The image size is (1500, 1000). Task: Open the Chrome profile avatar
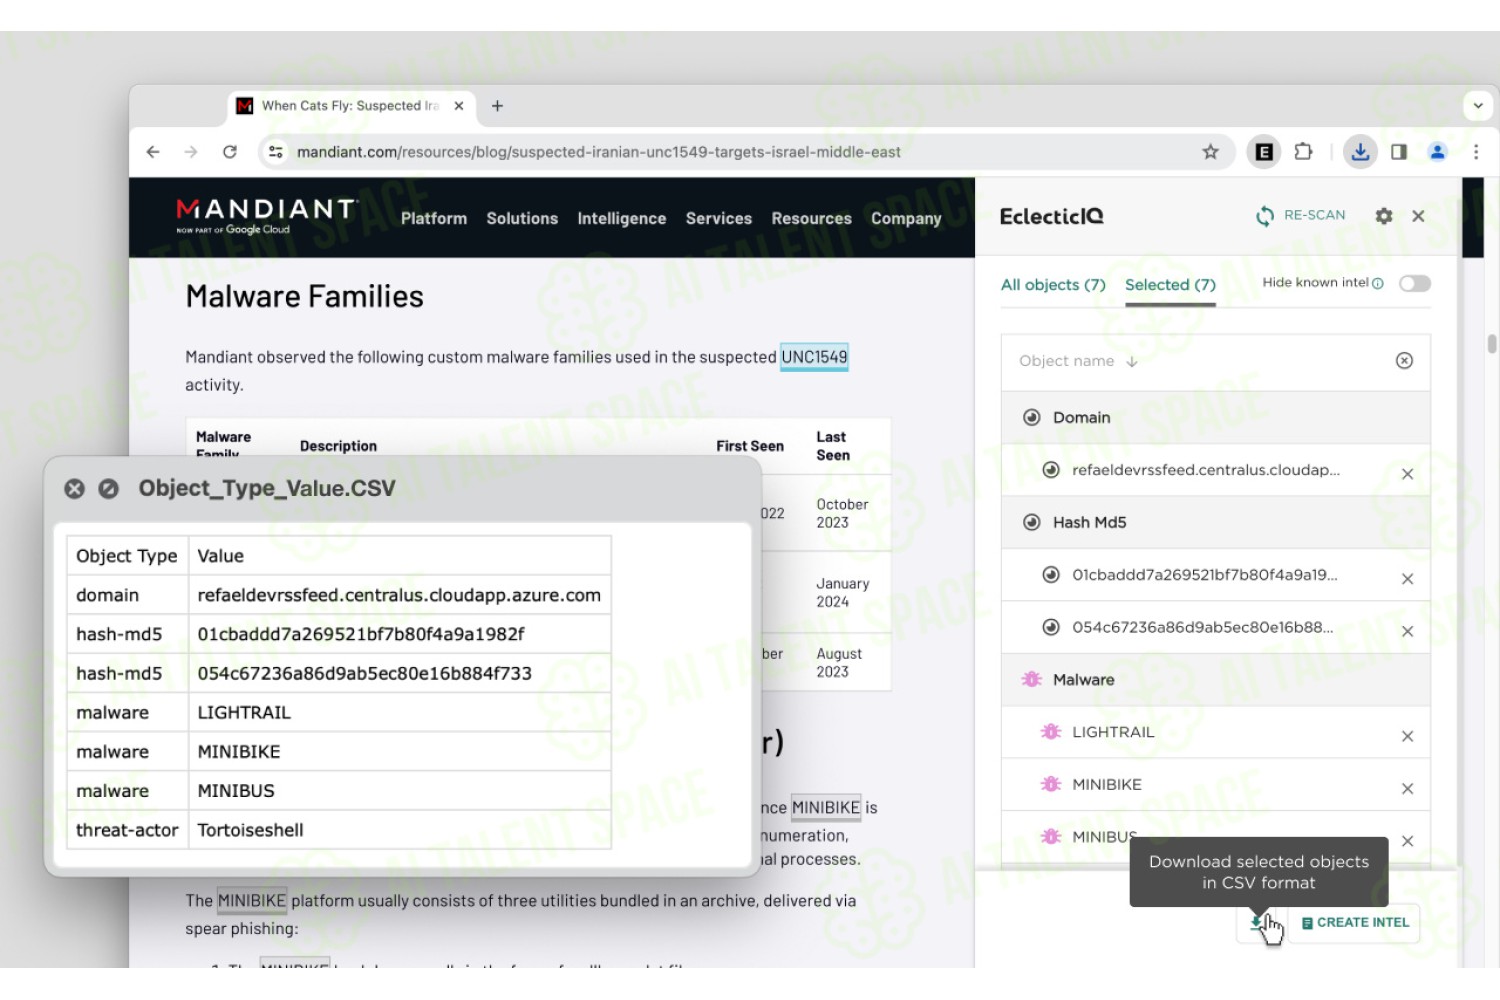pyautogui.click(x=1437, y=152)
